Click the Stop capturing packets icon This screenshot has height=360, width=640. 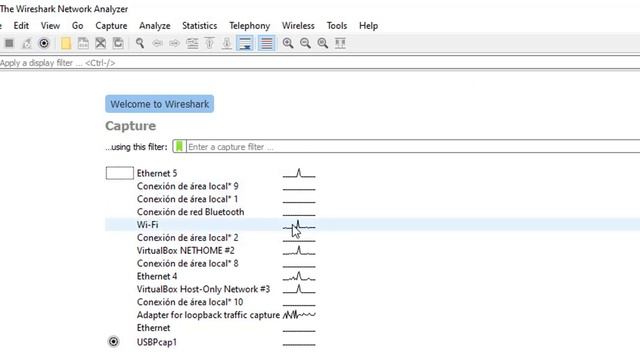point(9,43)
